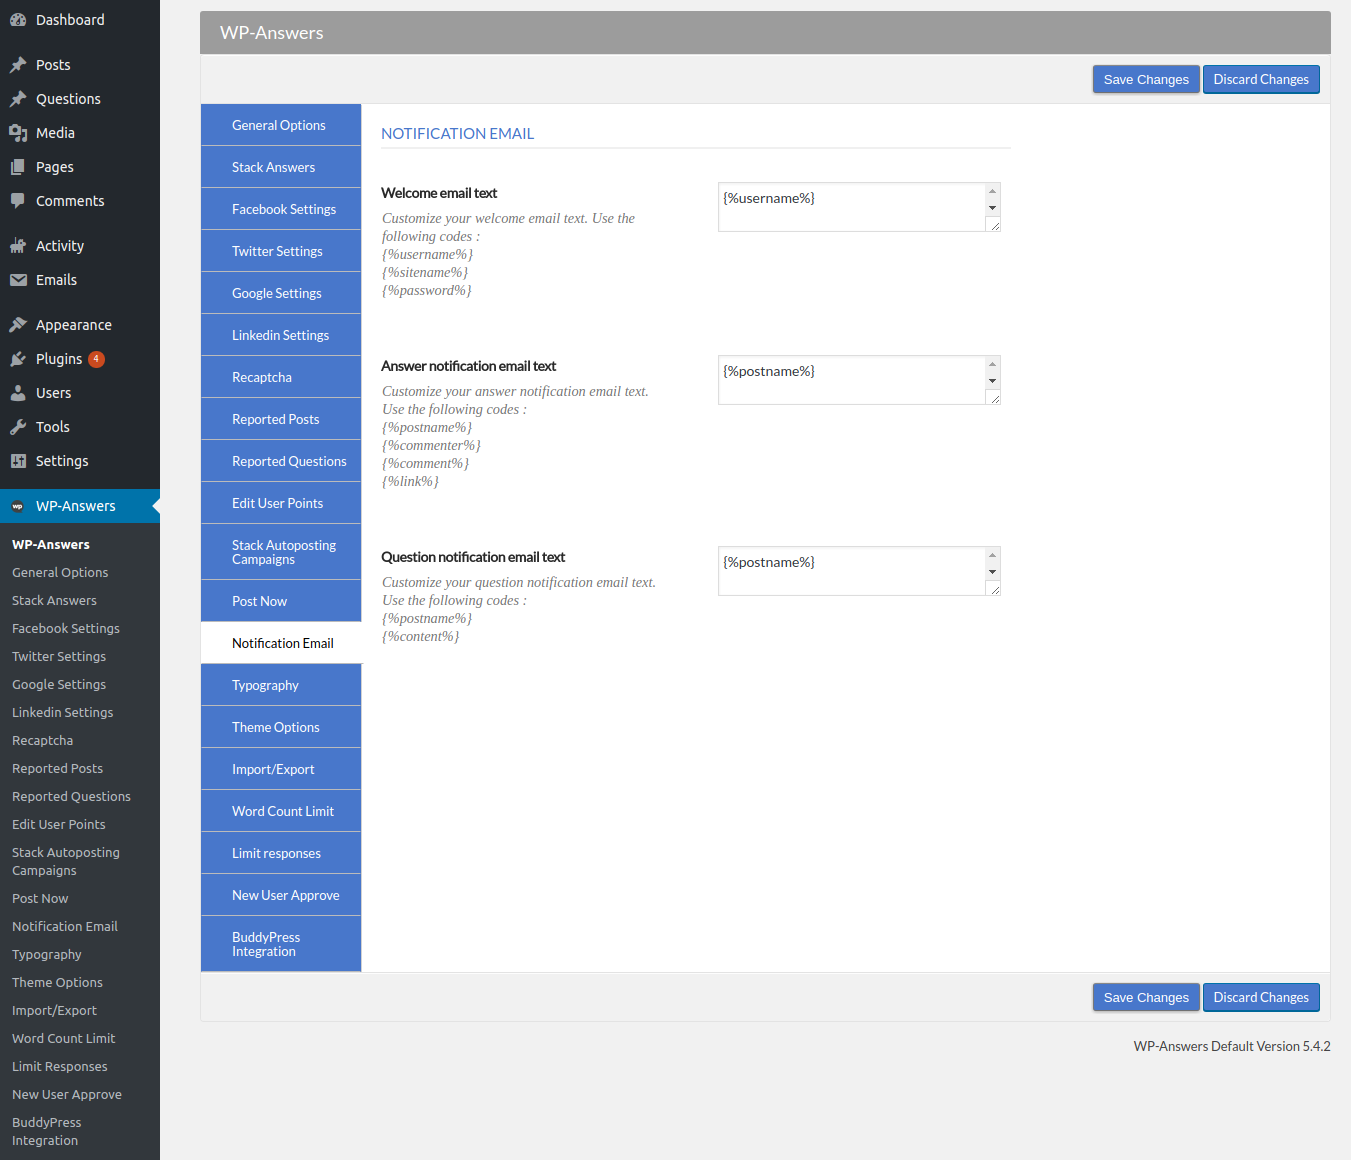Open the Linkedin Settings tab
Viewport: 1351px width, 1160px height.
[x=281, y=335]
